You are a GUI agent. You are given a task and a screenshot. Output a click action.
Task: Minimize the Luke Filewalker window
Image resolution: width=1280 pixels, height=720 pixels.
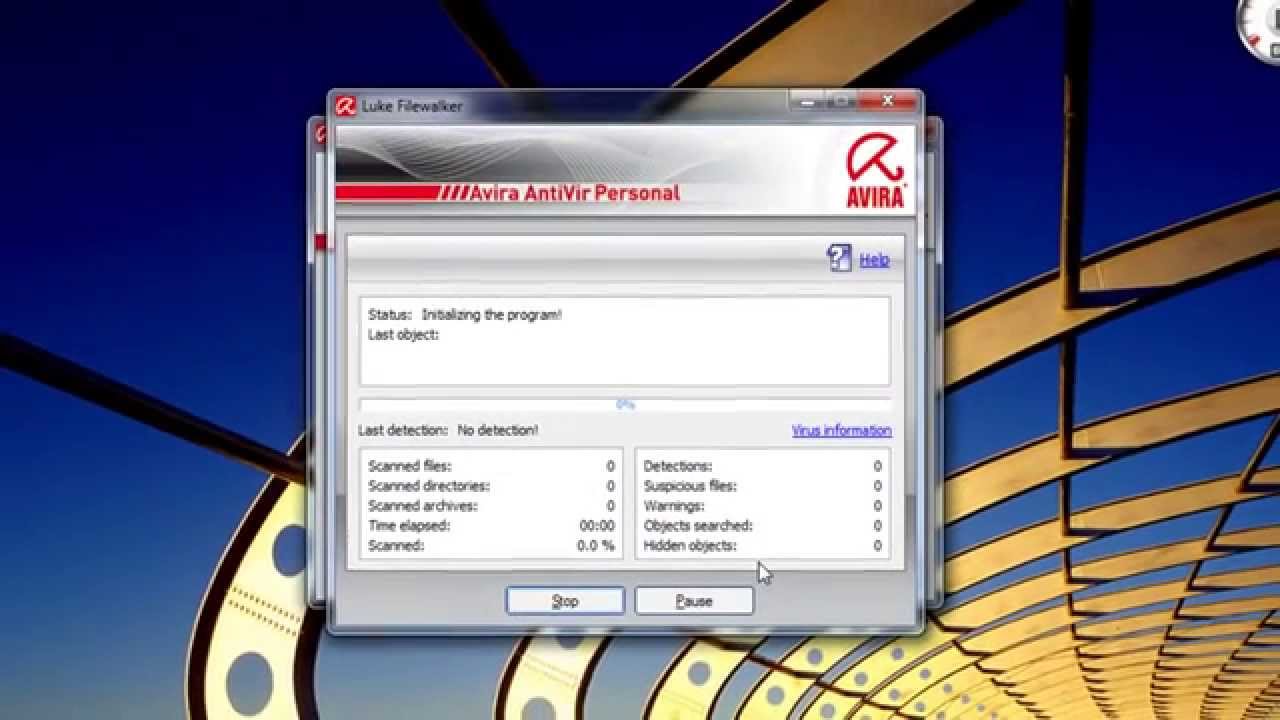[x=807, y=101]
